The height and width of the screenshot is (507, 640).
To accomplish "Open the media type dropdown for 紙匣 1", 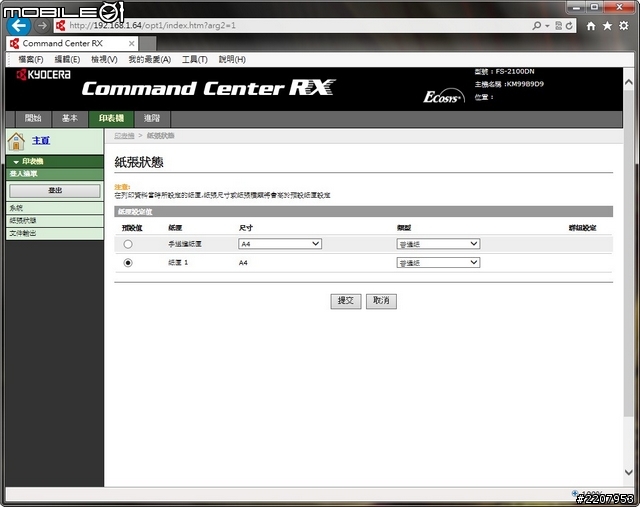I will tap(438, 263).
